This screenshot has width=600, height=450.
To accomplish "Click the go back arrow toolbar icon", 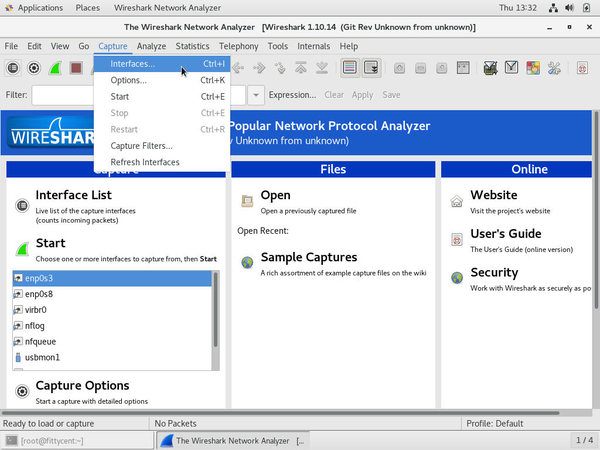I will (x=238, y=68).
